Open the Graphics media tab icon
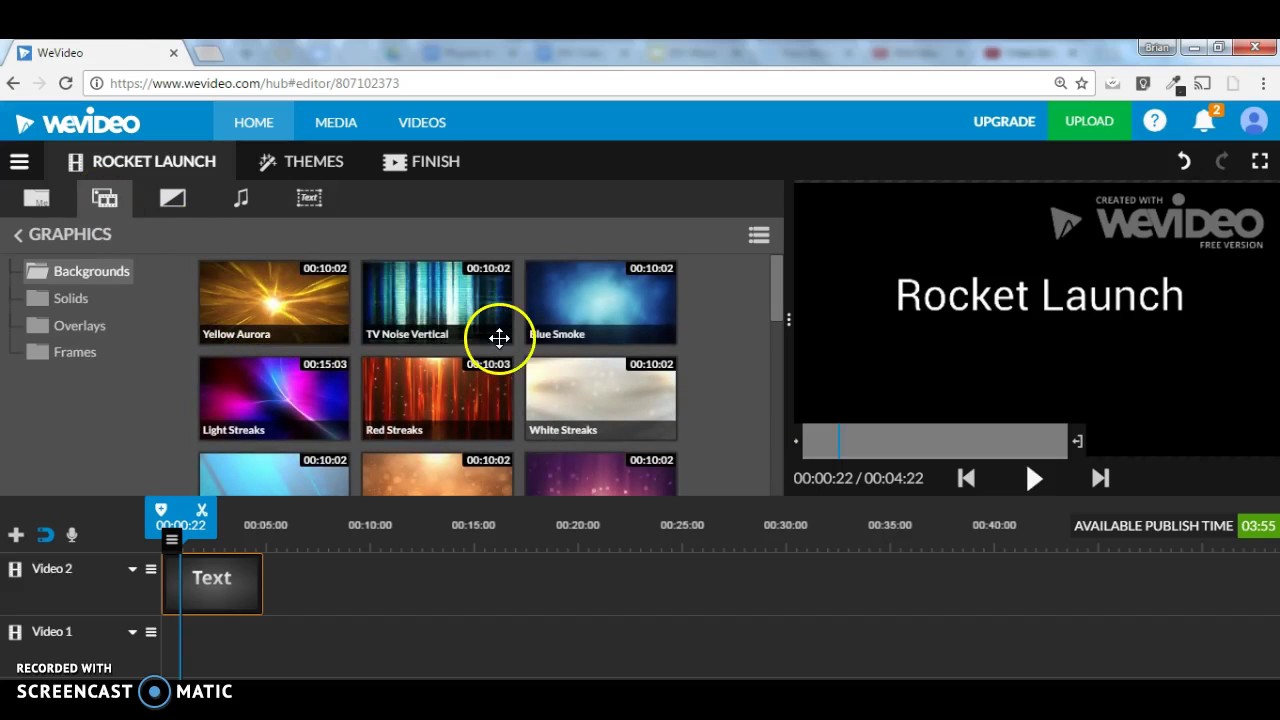 (x=104, y=198)
